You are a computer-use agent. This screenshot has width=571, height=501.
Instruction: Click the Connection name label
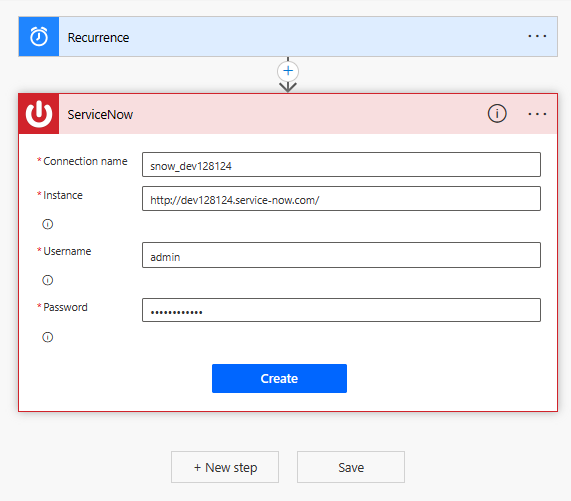[85, 161]
